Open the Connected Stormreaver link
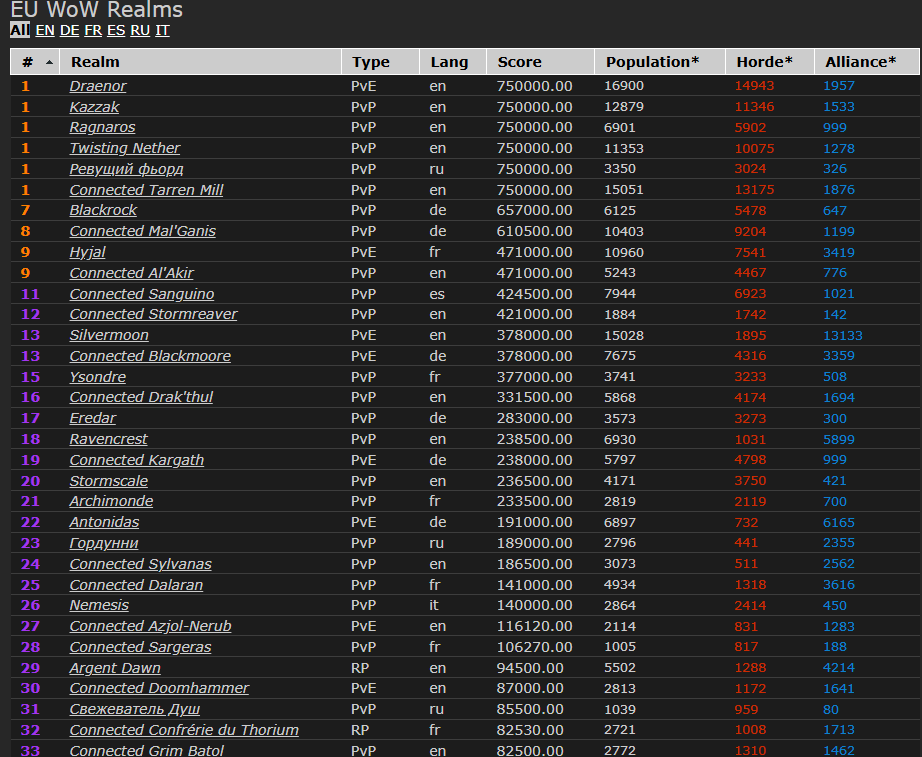 tap(153, 315)
